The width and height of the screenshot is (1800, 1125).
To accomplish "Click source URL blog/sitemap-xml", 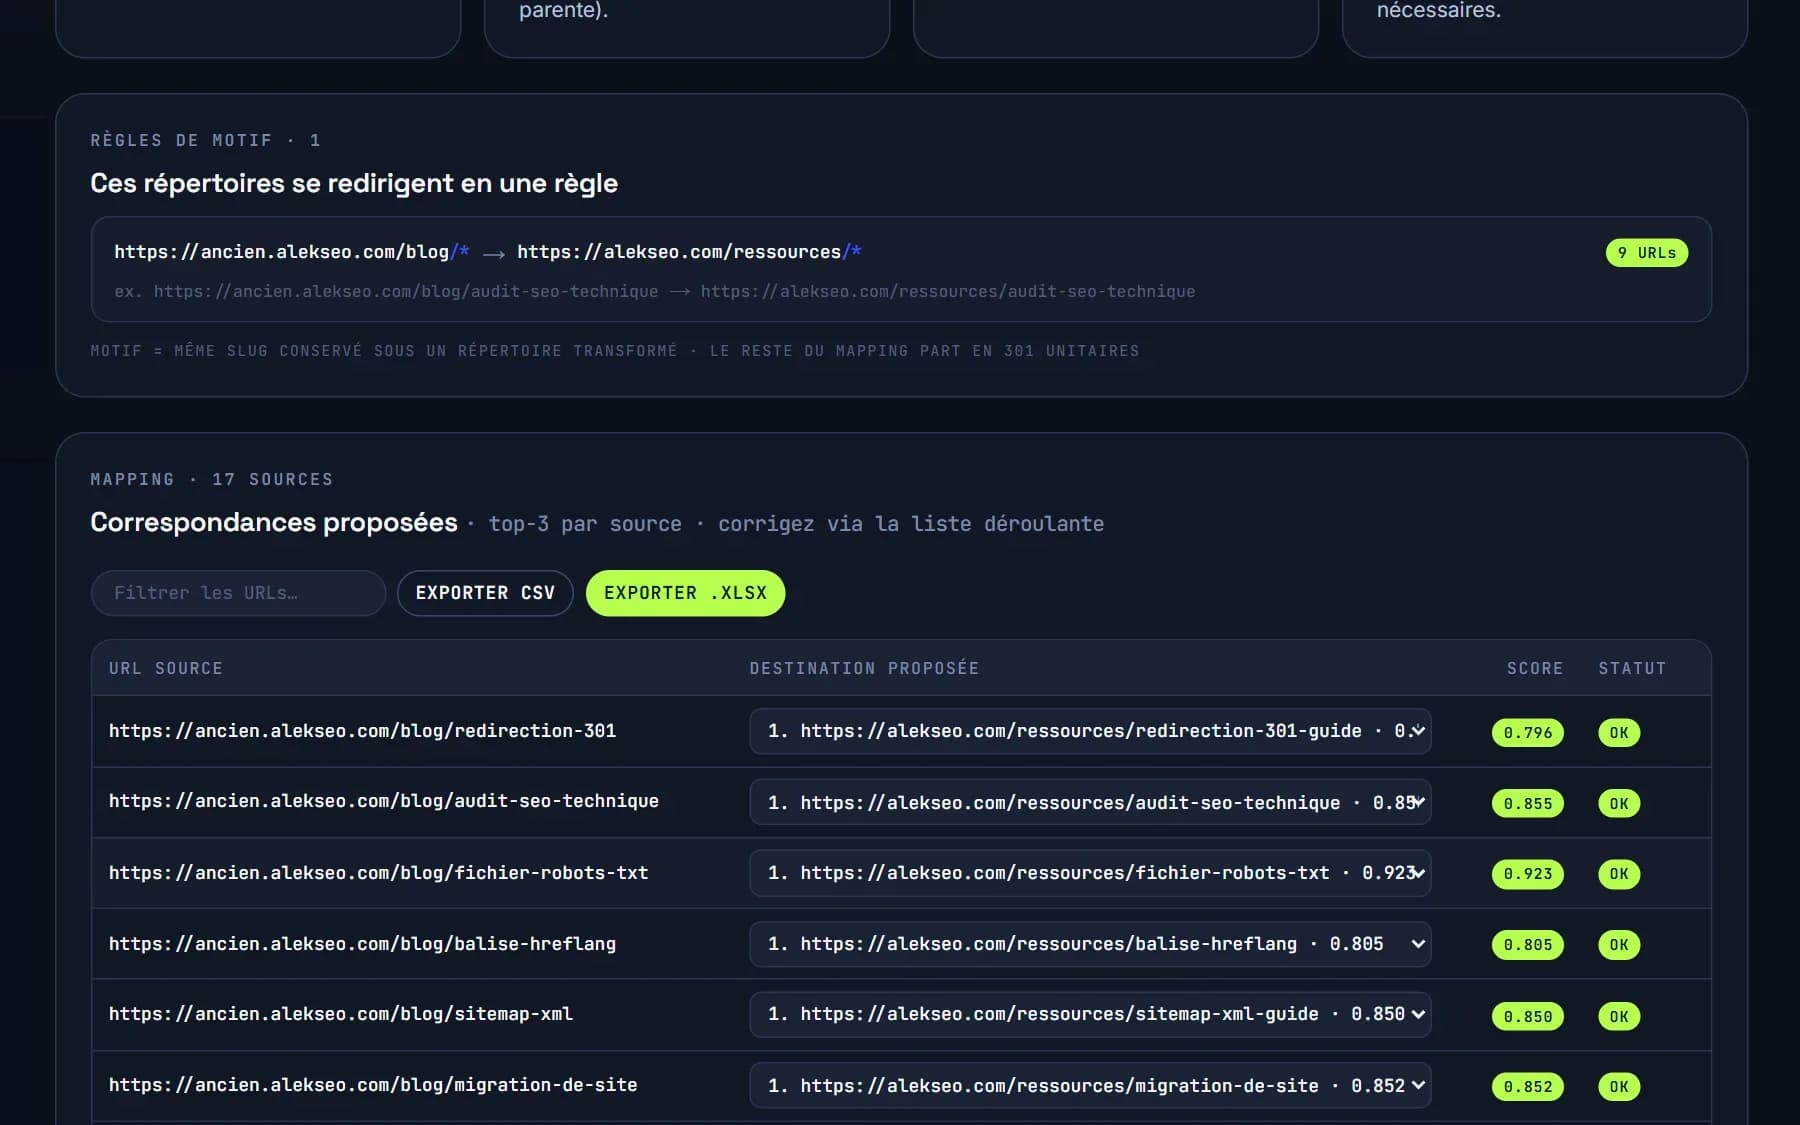I will click(341, 1014).
